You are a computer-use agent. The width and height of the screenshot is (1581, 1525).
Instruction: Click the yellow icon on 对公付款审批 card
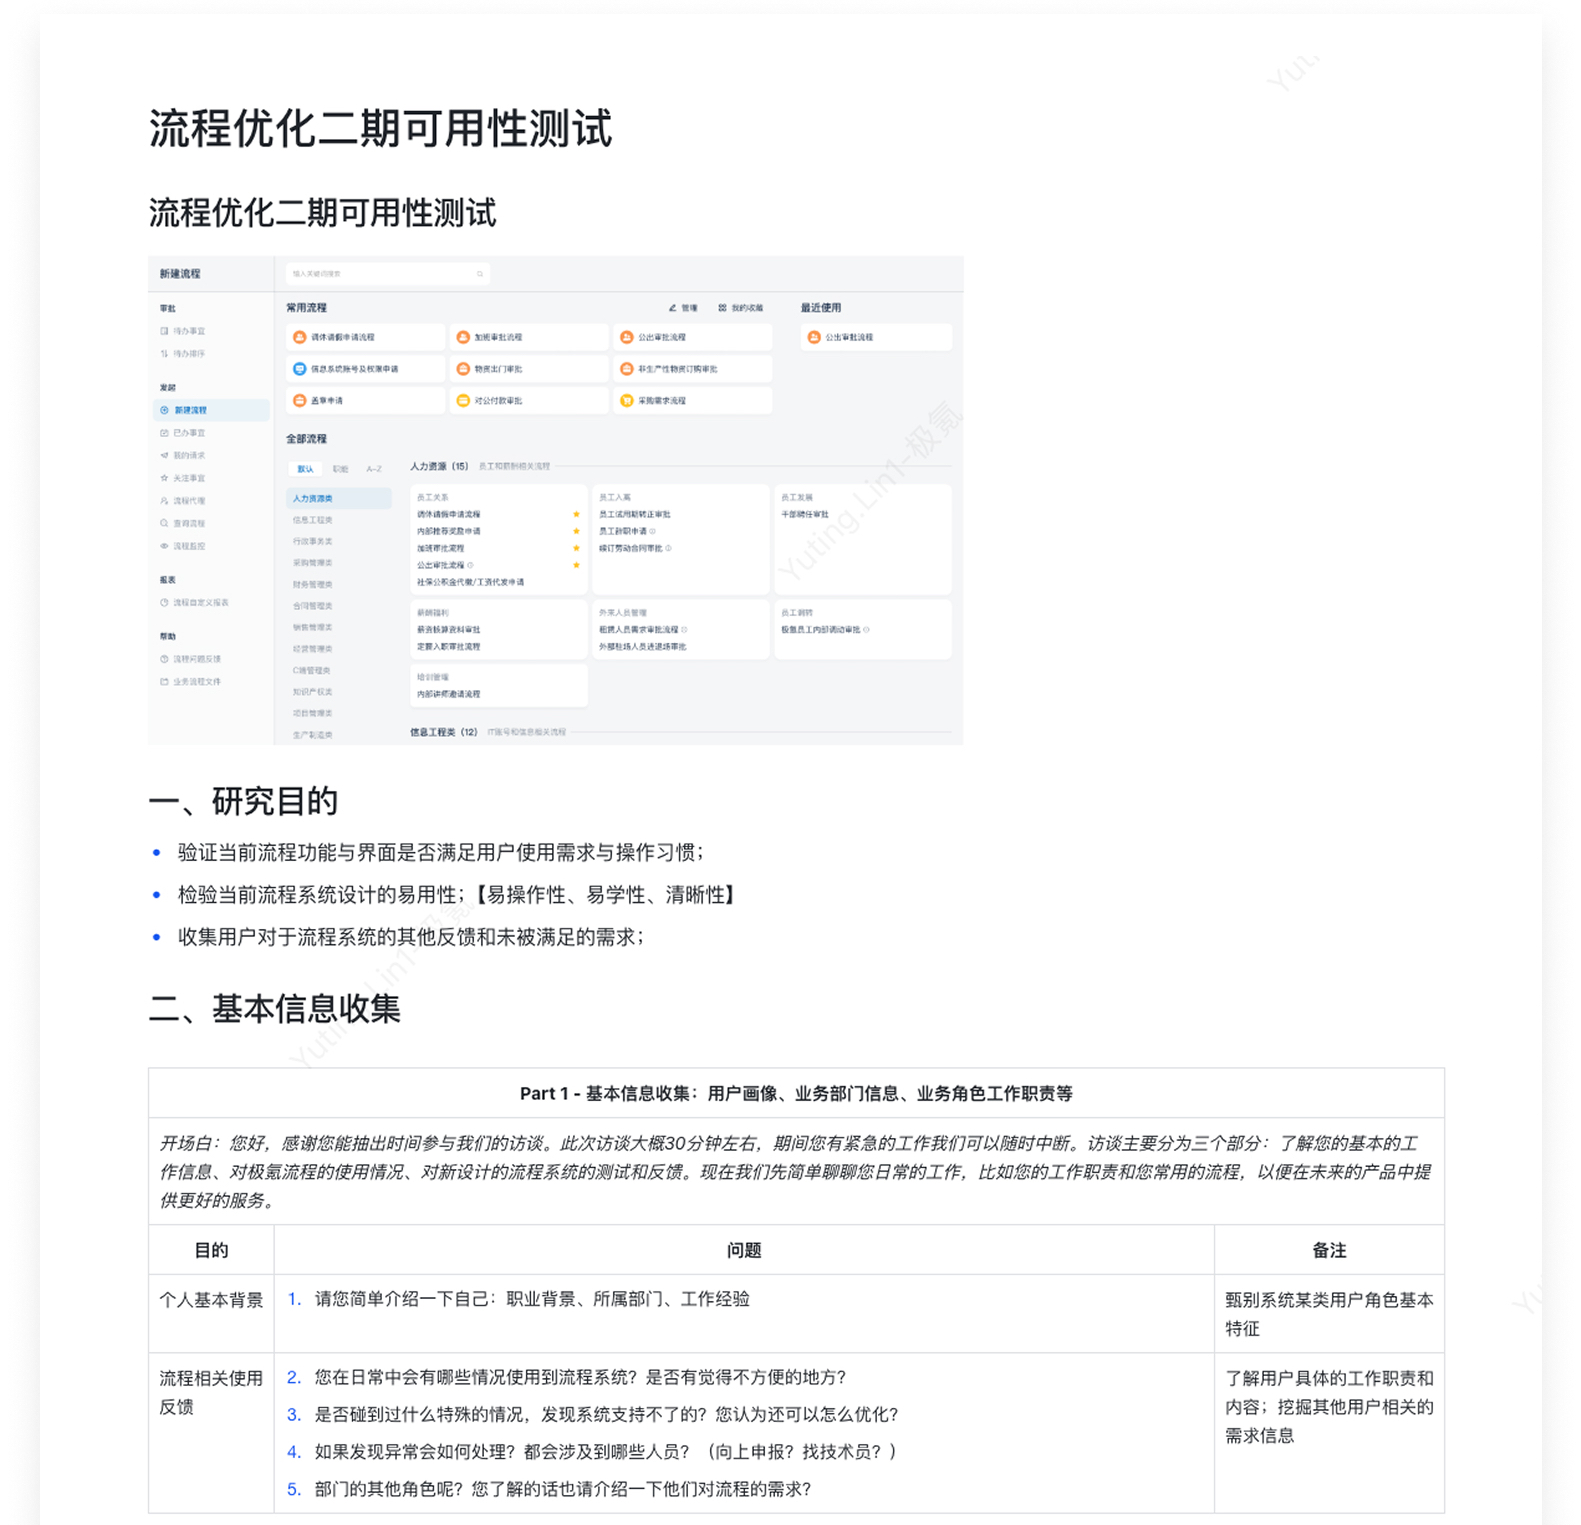pos(463,400)
